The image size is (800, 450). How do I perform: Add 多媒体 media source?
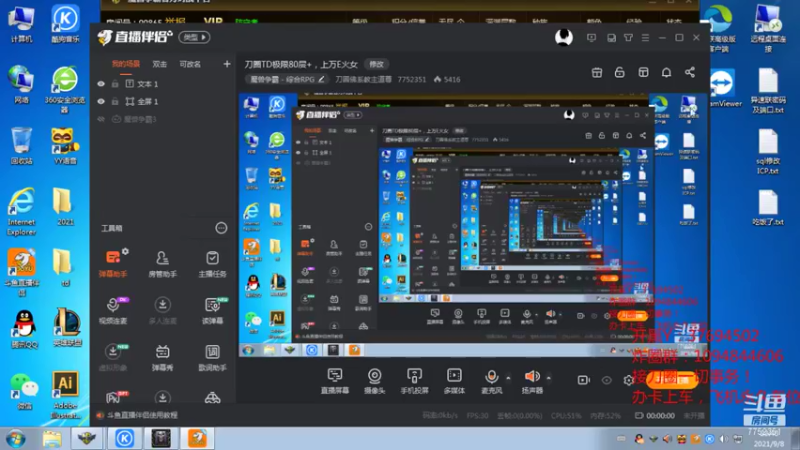(454, 381)
